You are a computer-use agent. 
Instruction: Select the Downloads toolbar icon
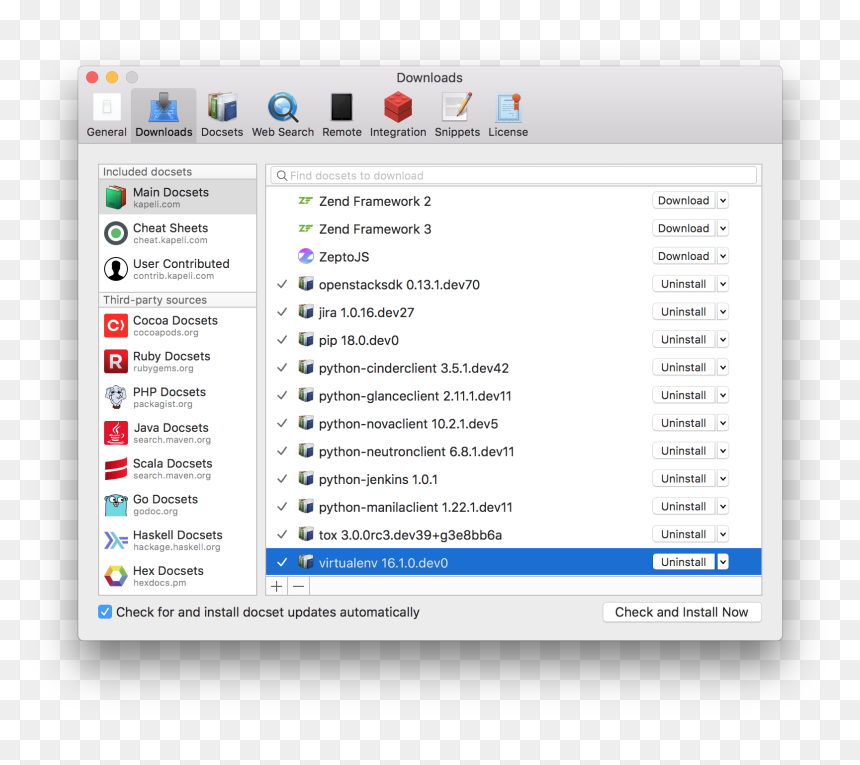tap(163, 107)
